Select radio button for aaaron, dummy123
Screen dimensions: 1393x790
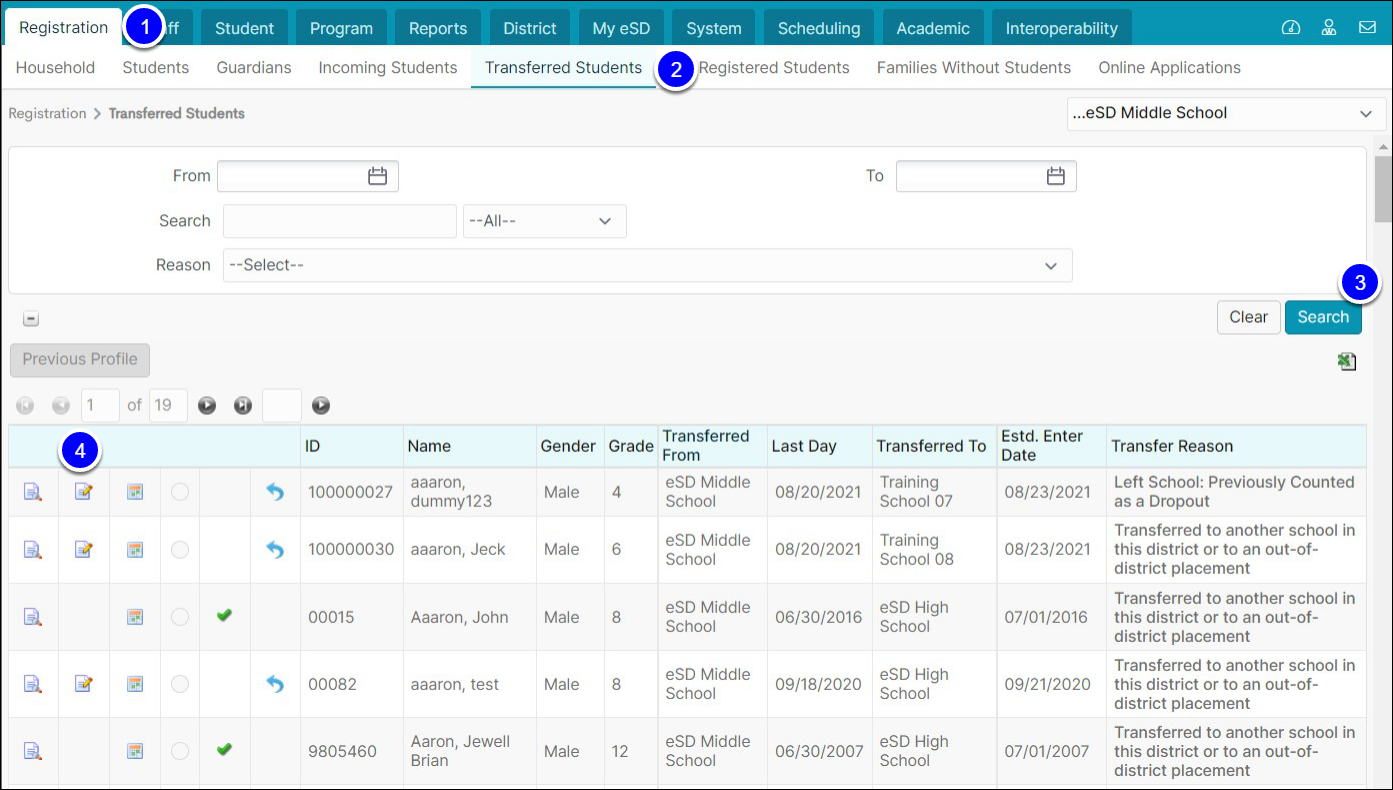pyautogui.click(x=180, y=492)
